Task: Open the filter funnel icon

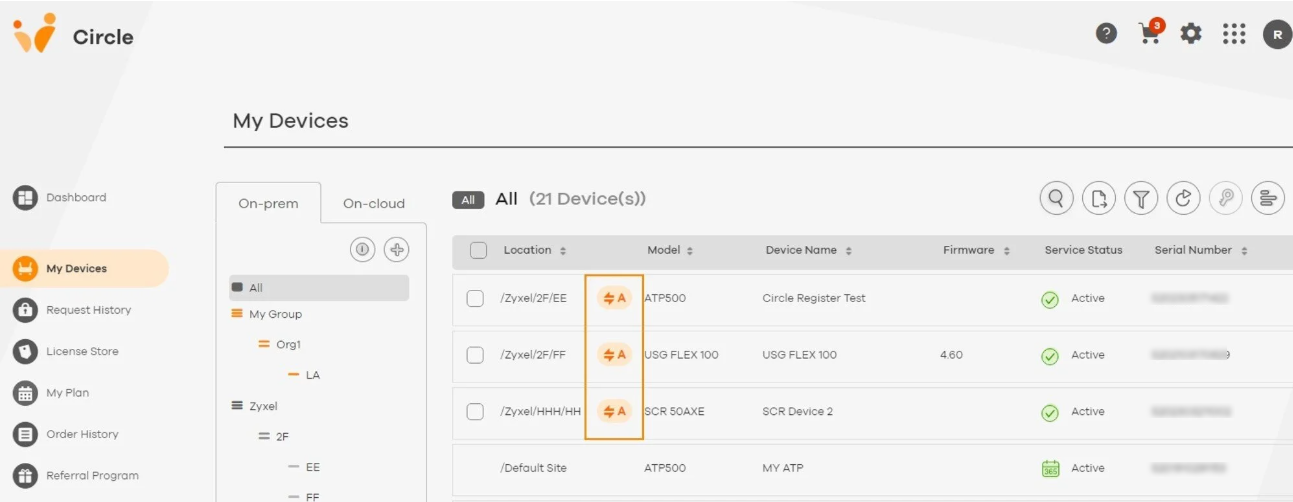Action: click(1141, 198)
